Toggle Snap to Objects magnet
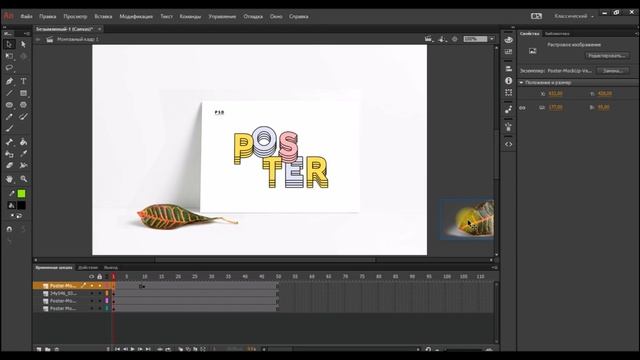This screenshot has height=360, width=640. point(9,229)
